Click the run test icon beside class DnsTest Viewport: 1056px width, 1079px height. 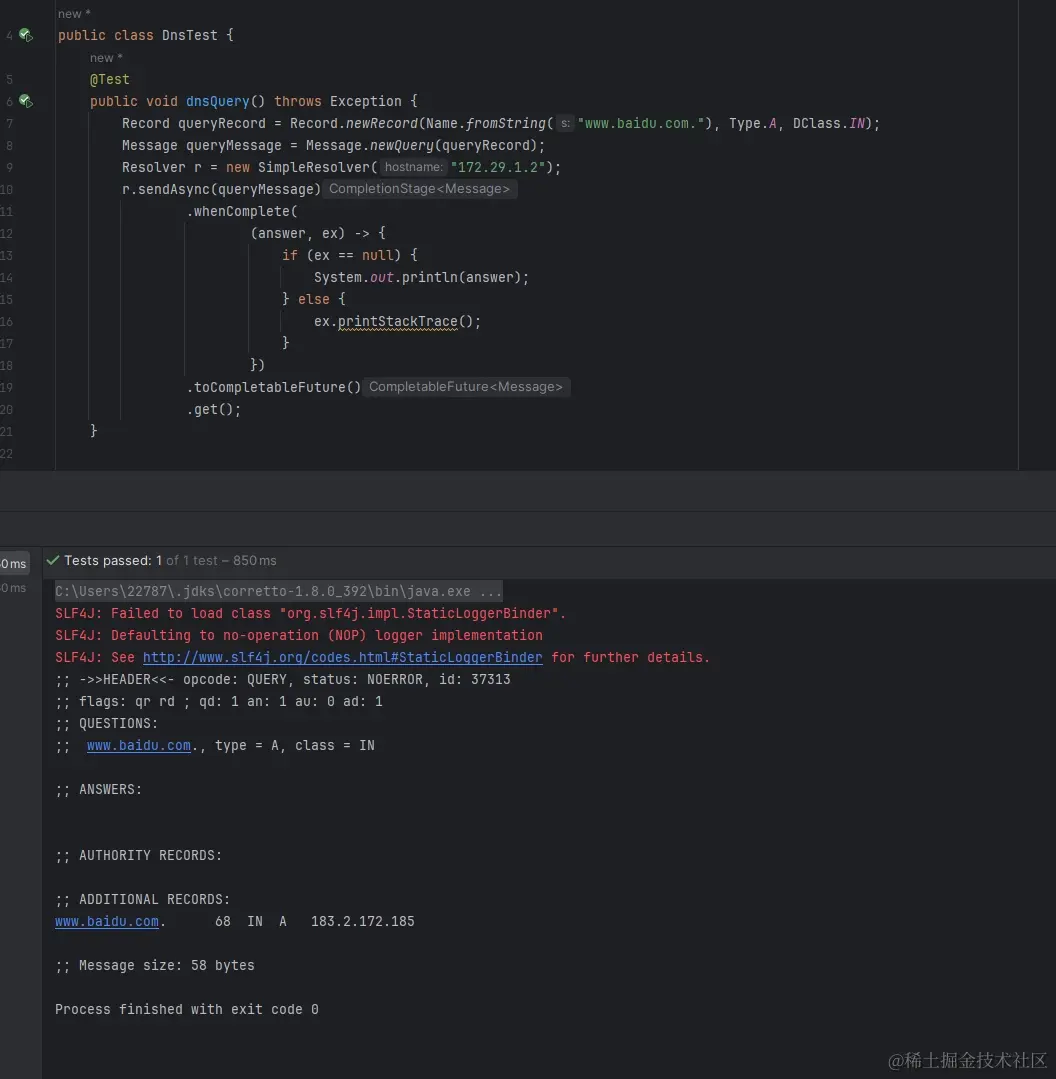[25, 34]
